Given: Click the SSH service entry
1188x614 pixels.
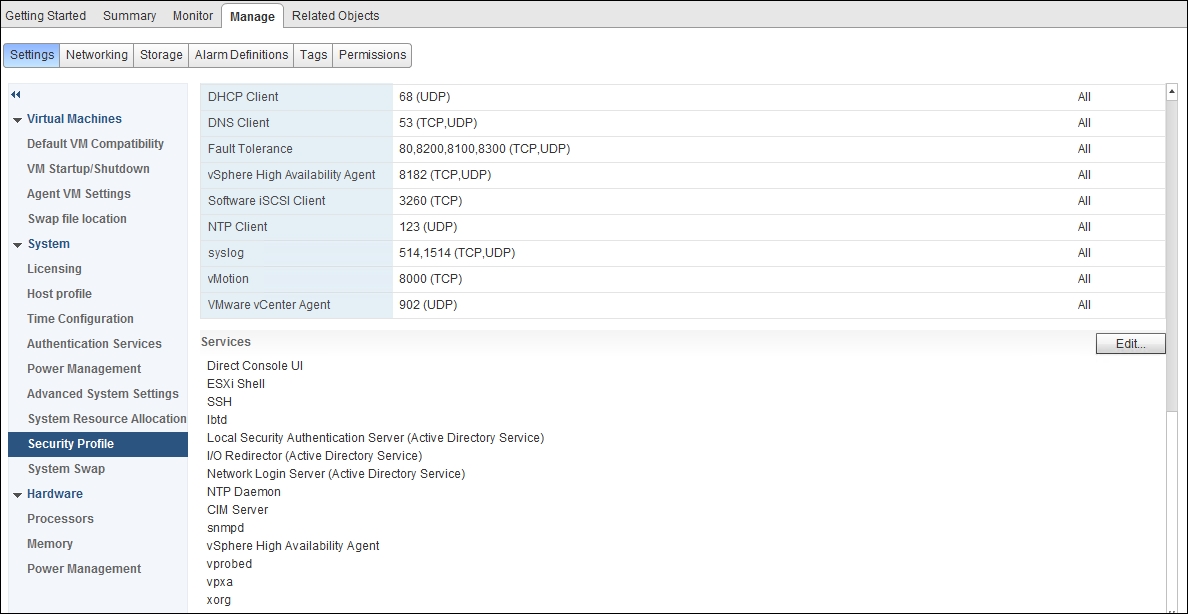Looking at the screenshot, I should coord(219,402).
